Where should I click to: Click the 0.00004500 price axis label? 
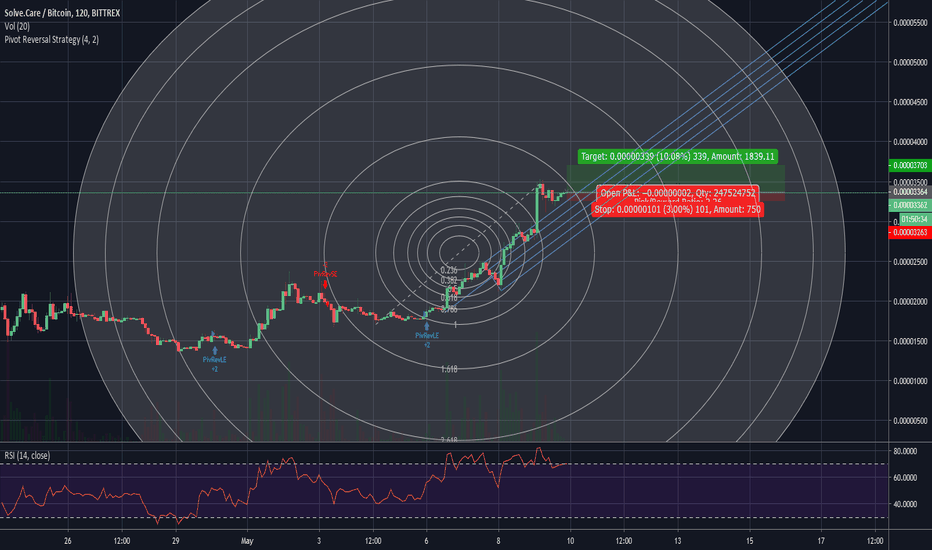click(x=910, y=102)
